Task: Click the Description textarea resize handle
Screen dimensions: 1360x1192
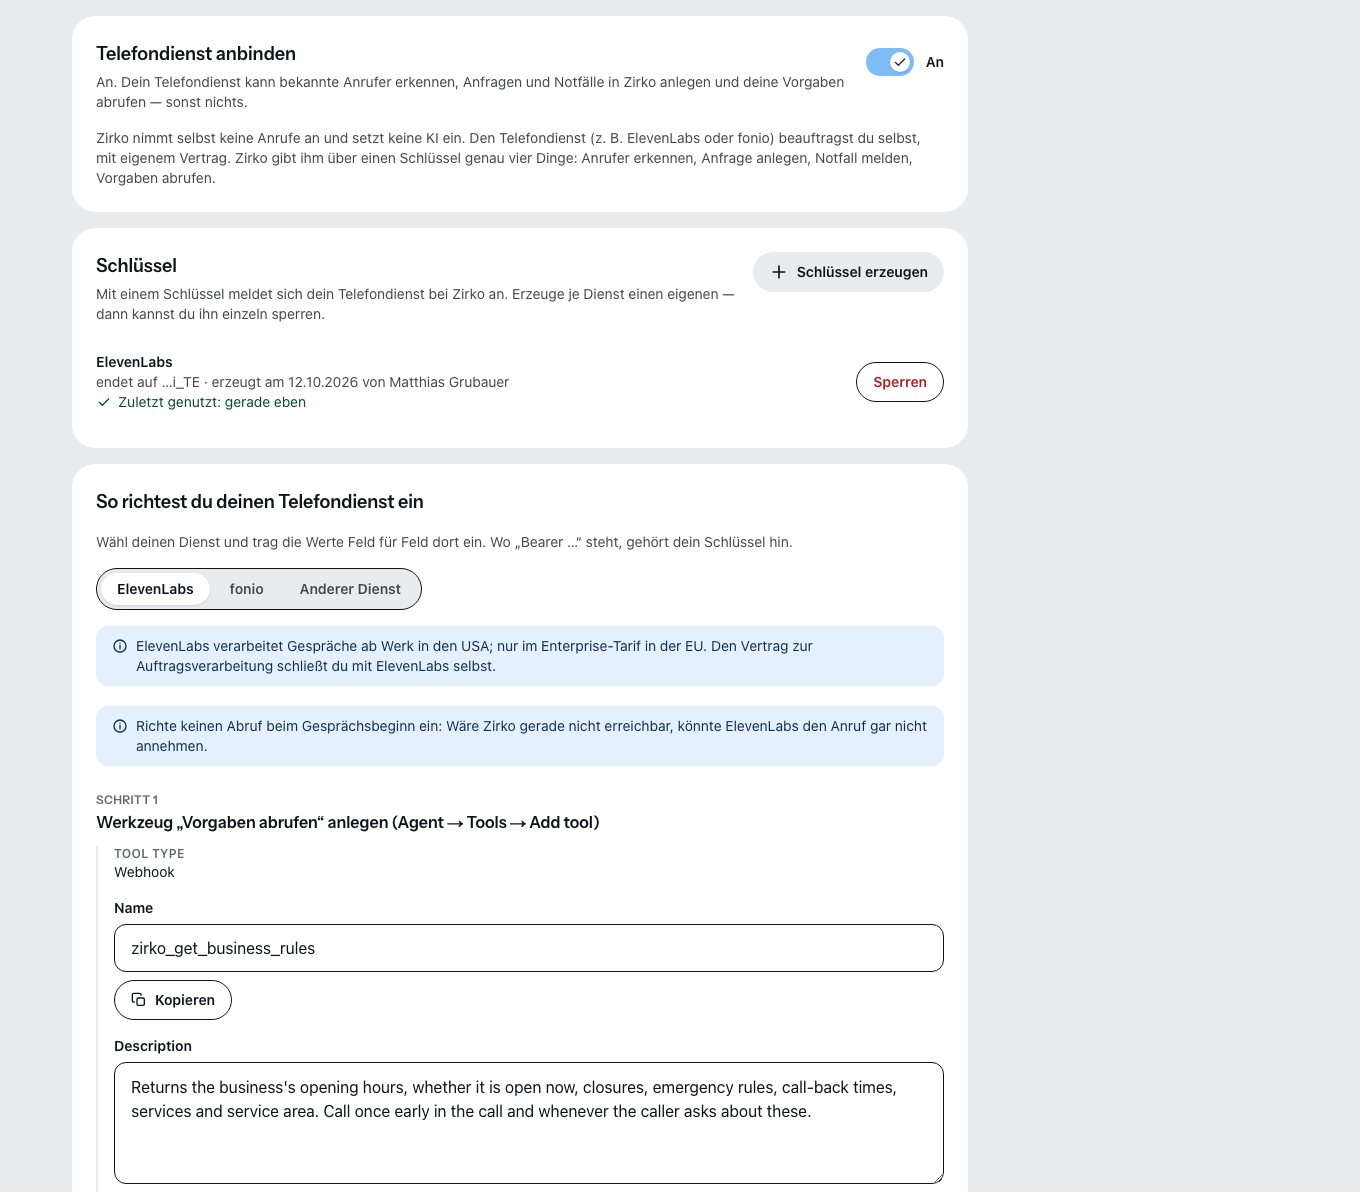Action: click(x=937, y=1177)
